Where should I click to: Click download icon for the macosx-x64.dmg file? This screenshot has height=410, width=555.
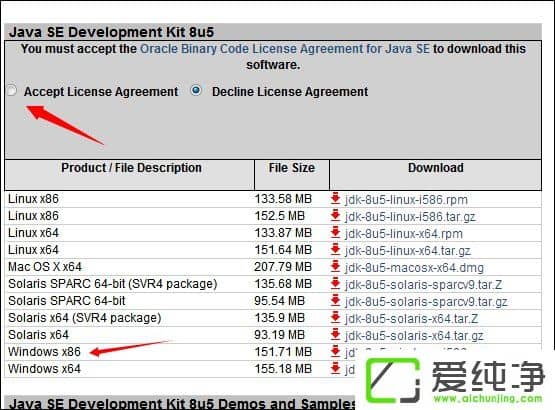(335, 267)
